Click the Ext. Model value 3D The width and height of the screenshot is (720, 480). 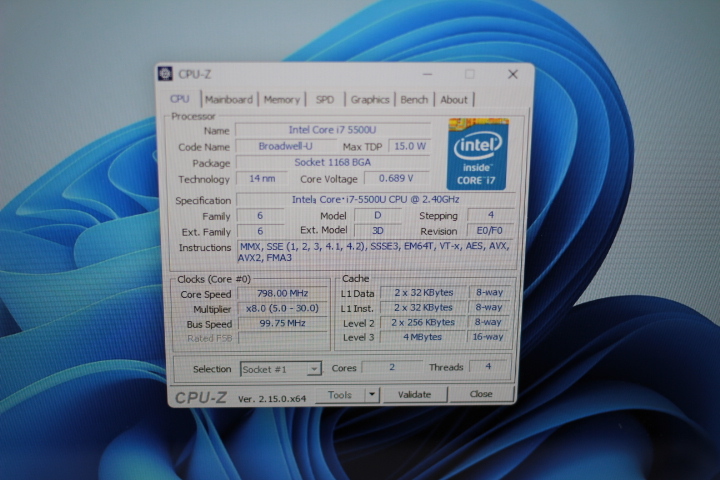(x=377, y=231)
